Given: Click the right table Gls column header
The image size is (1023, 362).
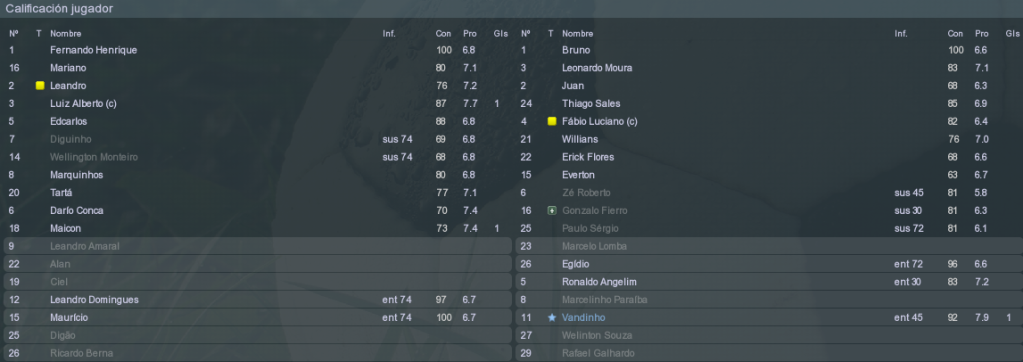Looking at the screenshot, I should pos(1012,33).
